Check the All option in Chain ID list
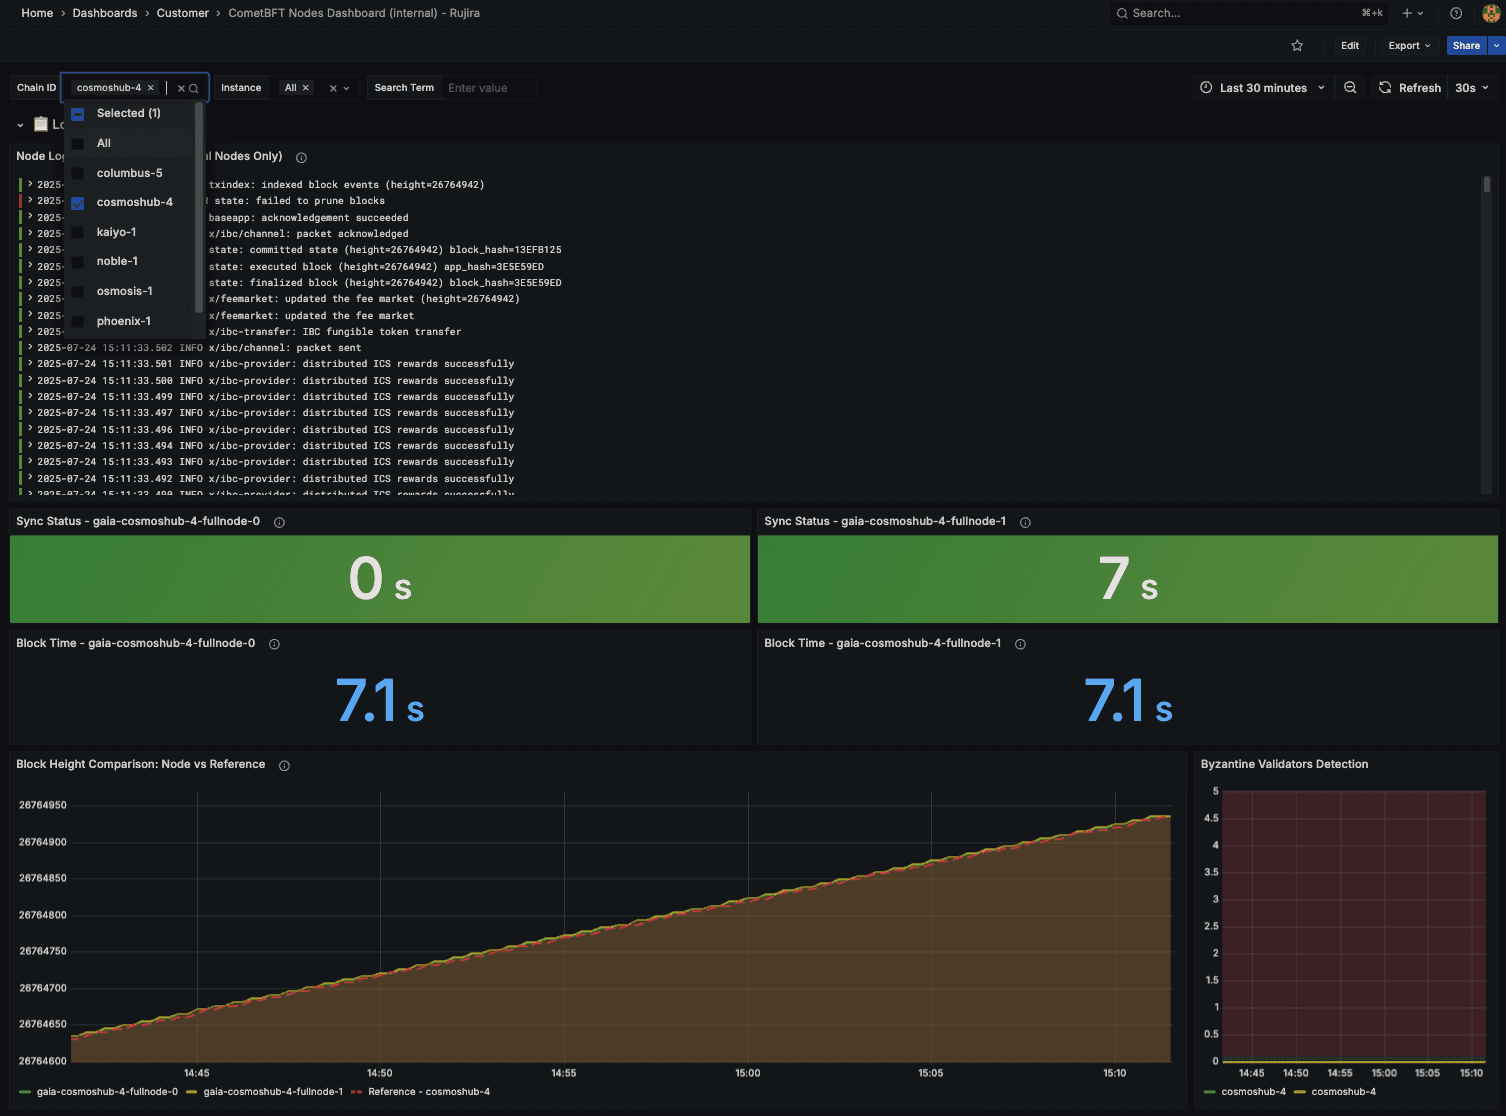Screen dimensions: 1506x1116 point(77,144)
